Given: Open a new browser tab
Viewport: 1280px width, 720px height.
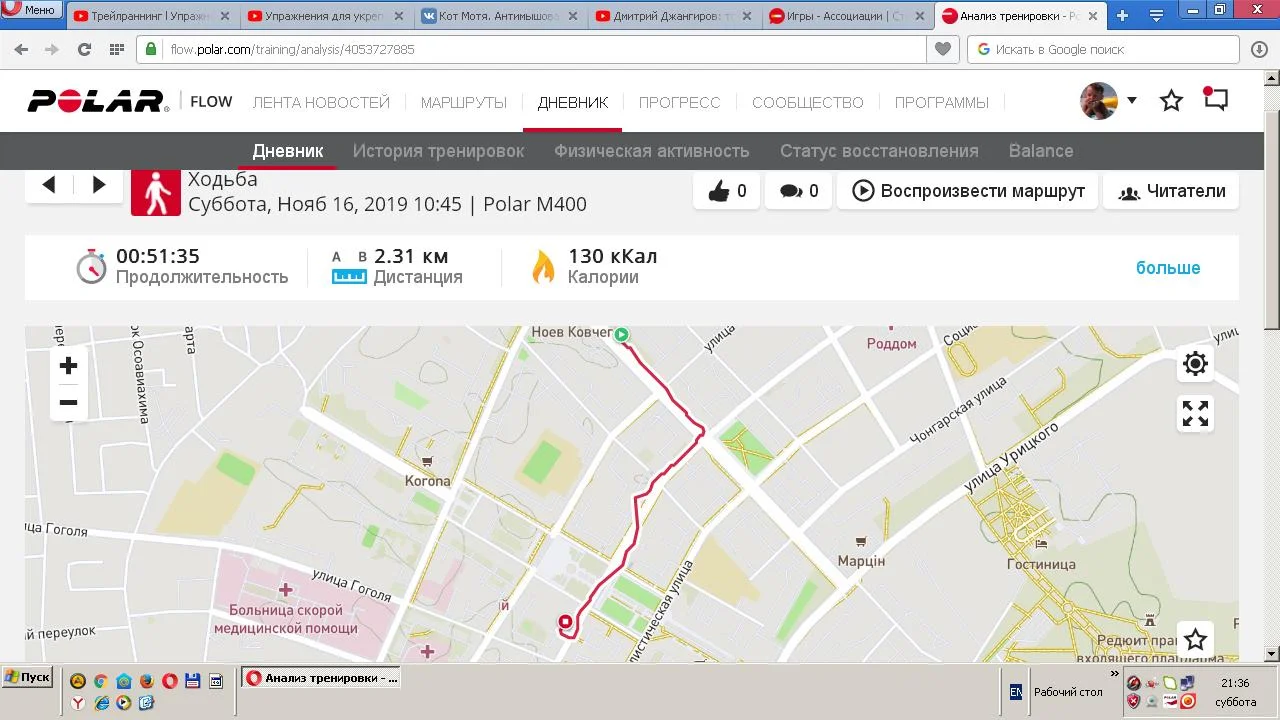Looking at the screenshot, I should coord(1122,15).
